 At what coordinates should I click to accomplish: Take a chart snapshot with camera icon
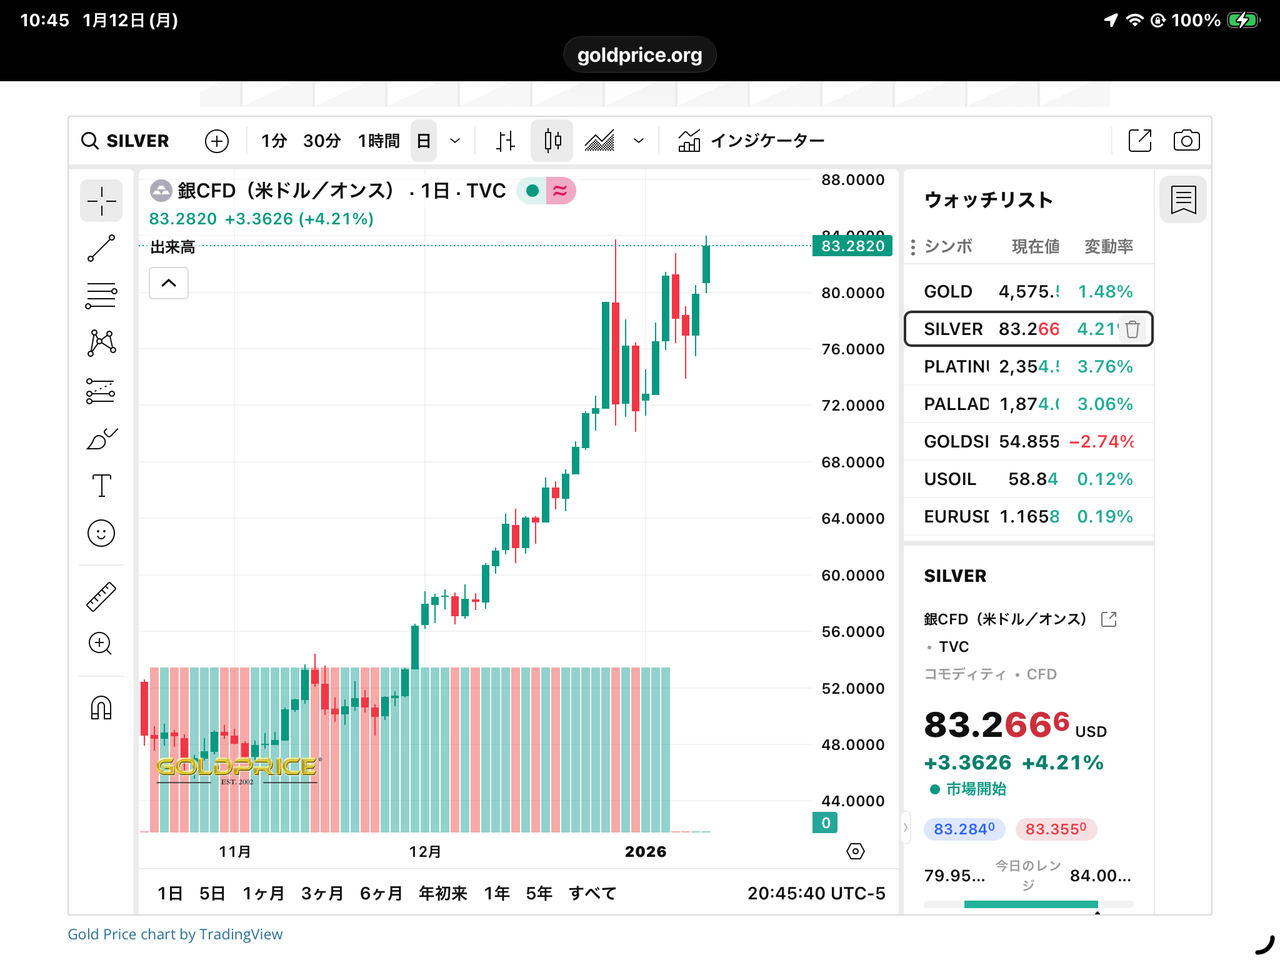click(x=1186, y=141)
